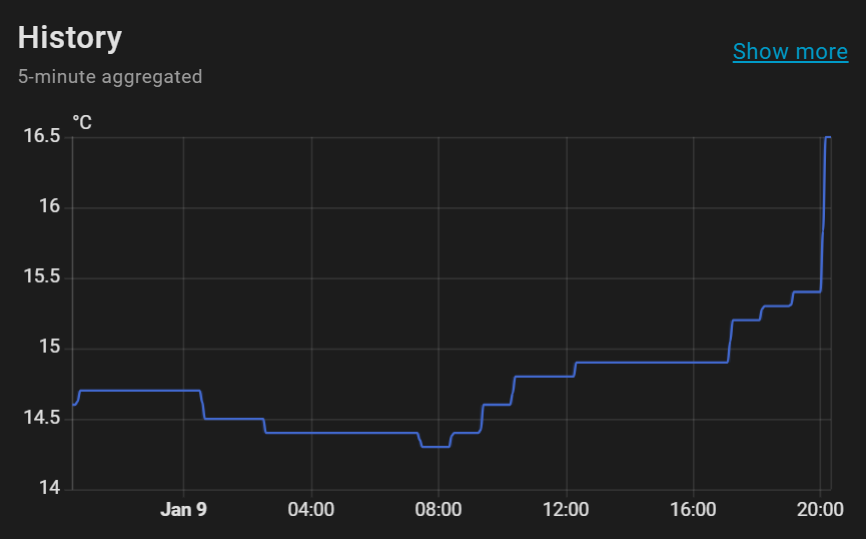Click the 16 y-axis value
The image size is (866, 539).
coord(50,207)
